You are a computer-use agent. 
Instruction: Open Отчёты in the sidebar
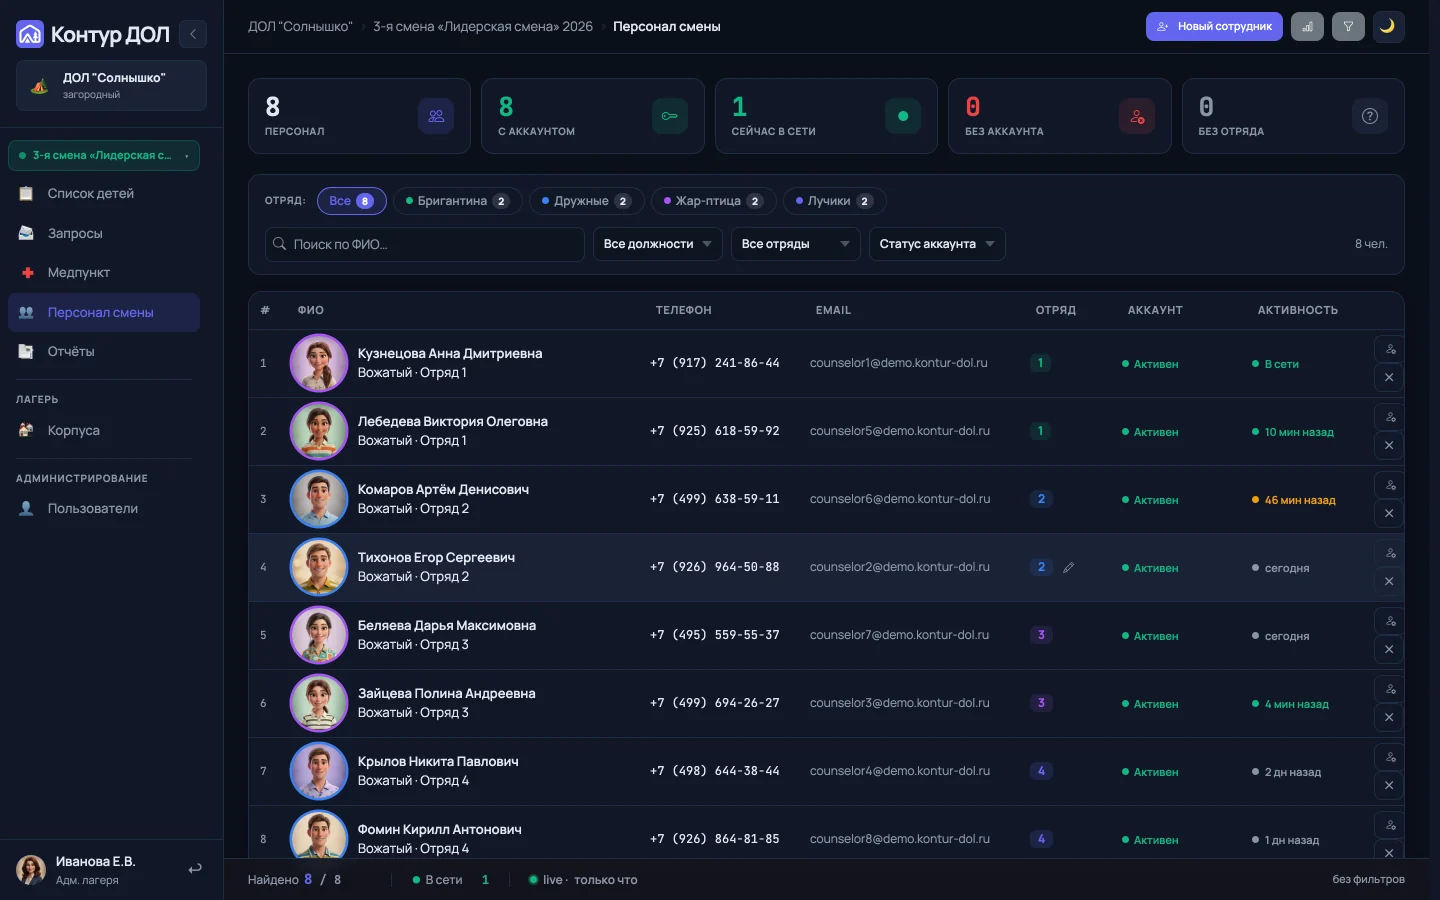pos(104,352)
